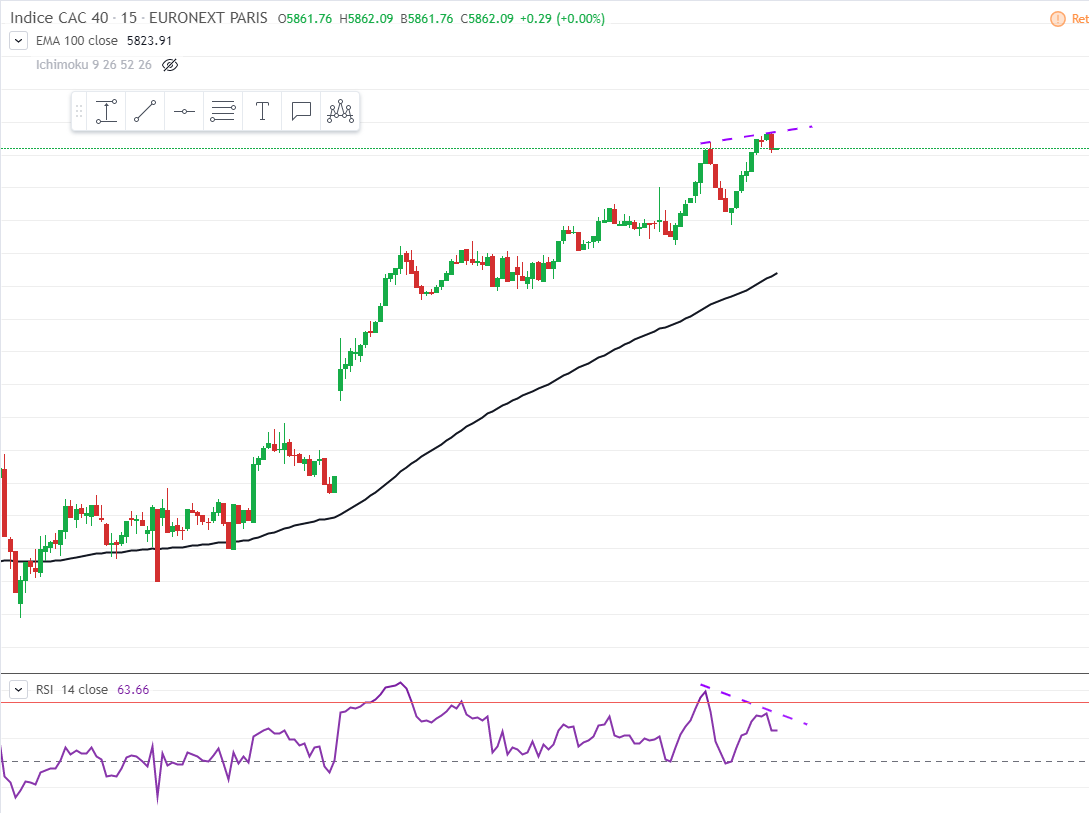This screenshot has width=1089, height=813.
Task: Select the Text annotation tool
Action: (262, 111)
